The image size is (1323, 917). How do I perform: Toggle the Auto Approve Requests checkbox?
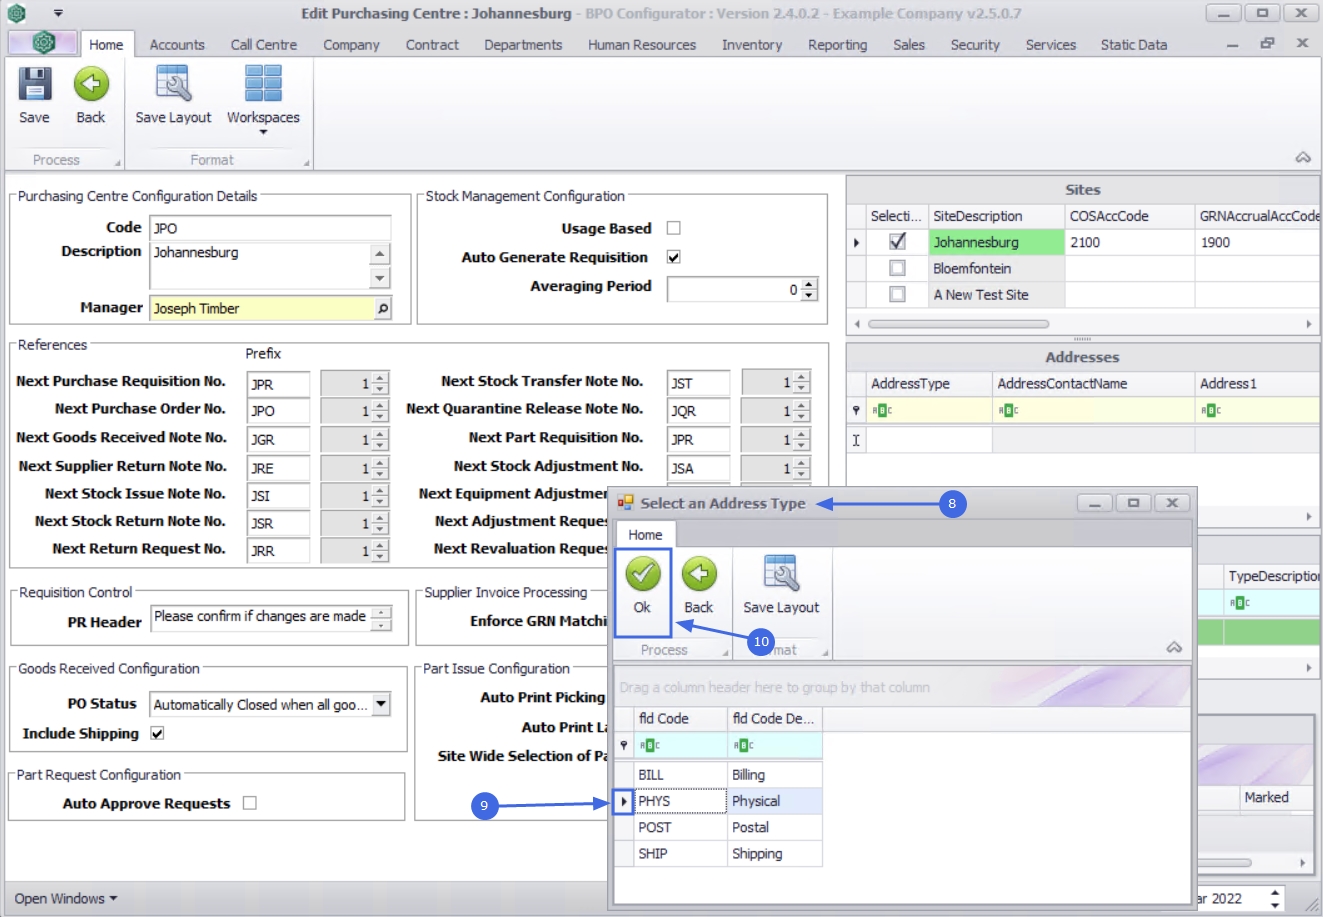pyautogui.click(x=250, y=803)
